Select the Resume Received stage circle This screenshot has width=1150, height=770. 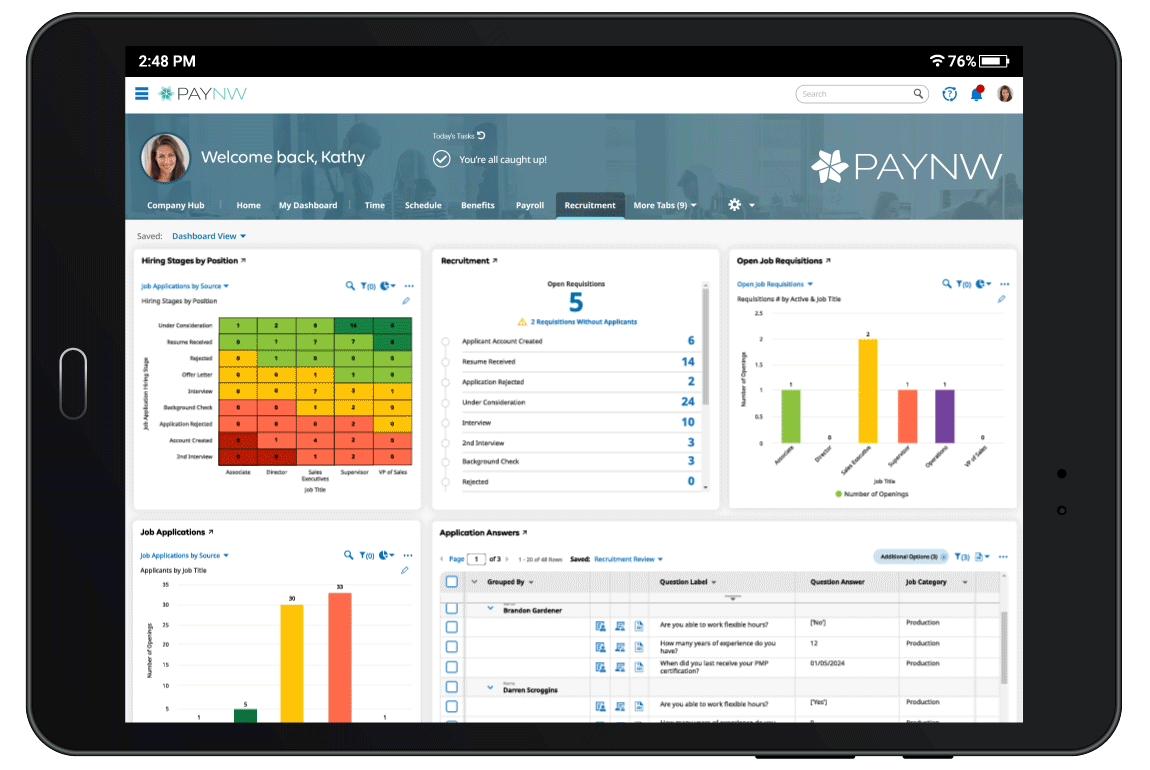445,362
